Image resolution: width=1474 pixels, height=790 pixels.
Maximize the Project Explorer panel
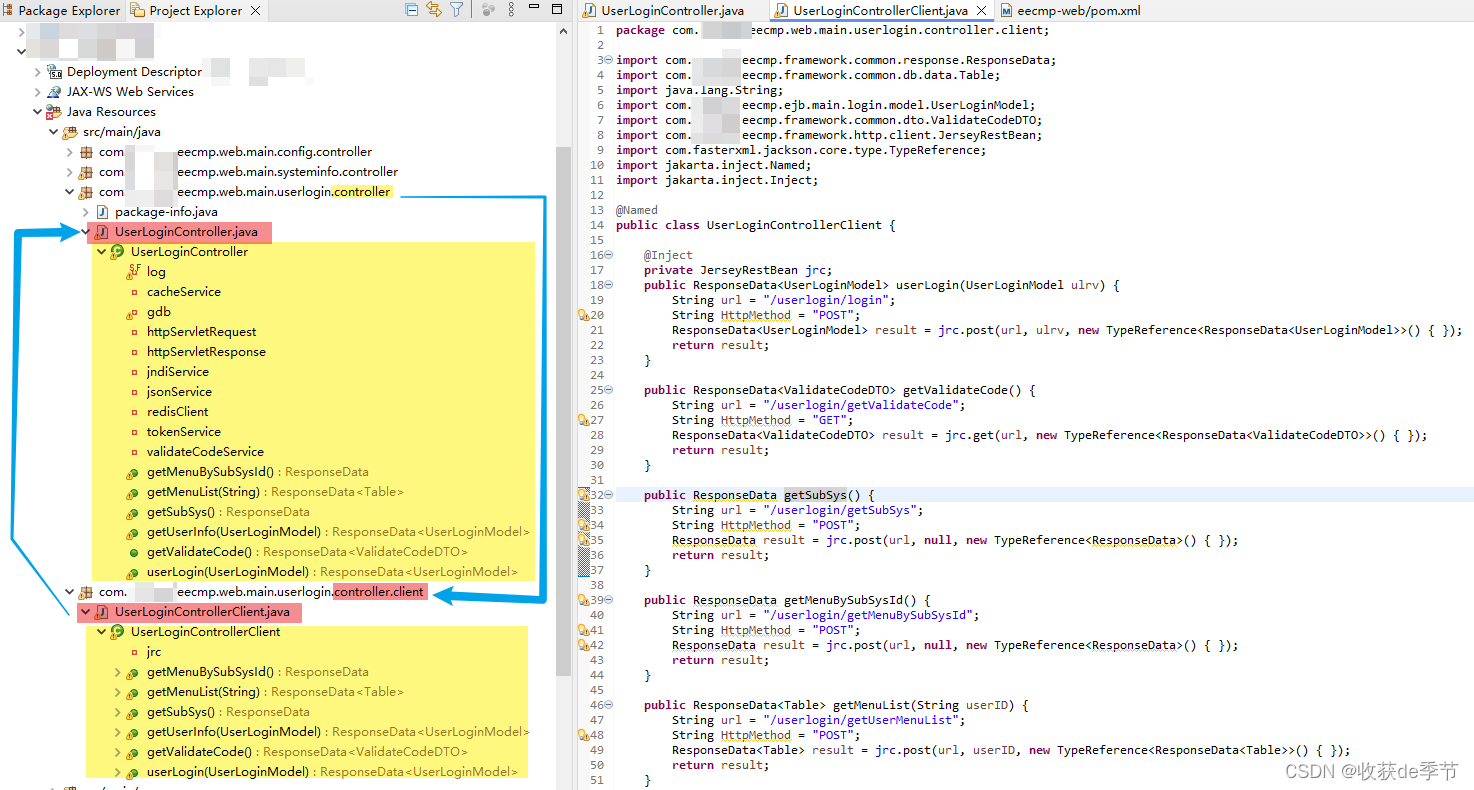tap(558, 10)
